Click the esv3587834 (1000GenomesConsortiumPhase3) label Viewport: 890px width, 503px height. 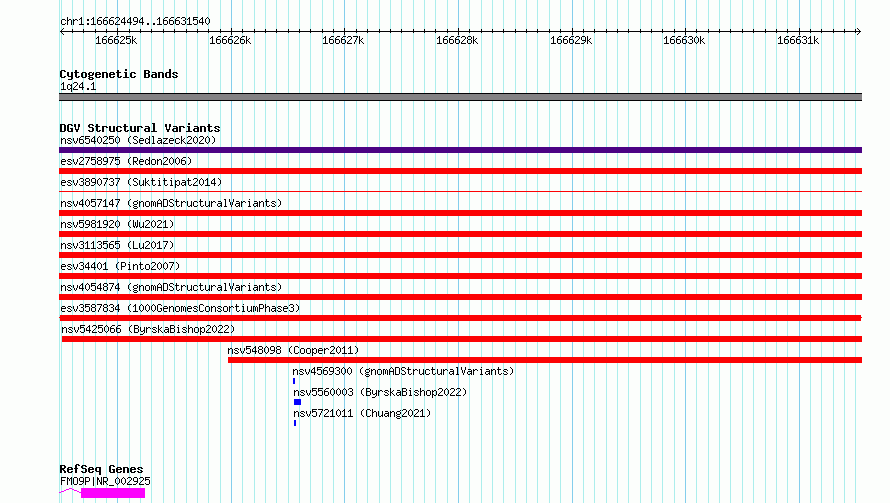point(180,308)
